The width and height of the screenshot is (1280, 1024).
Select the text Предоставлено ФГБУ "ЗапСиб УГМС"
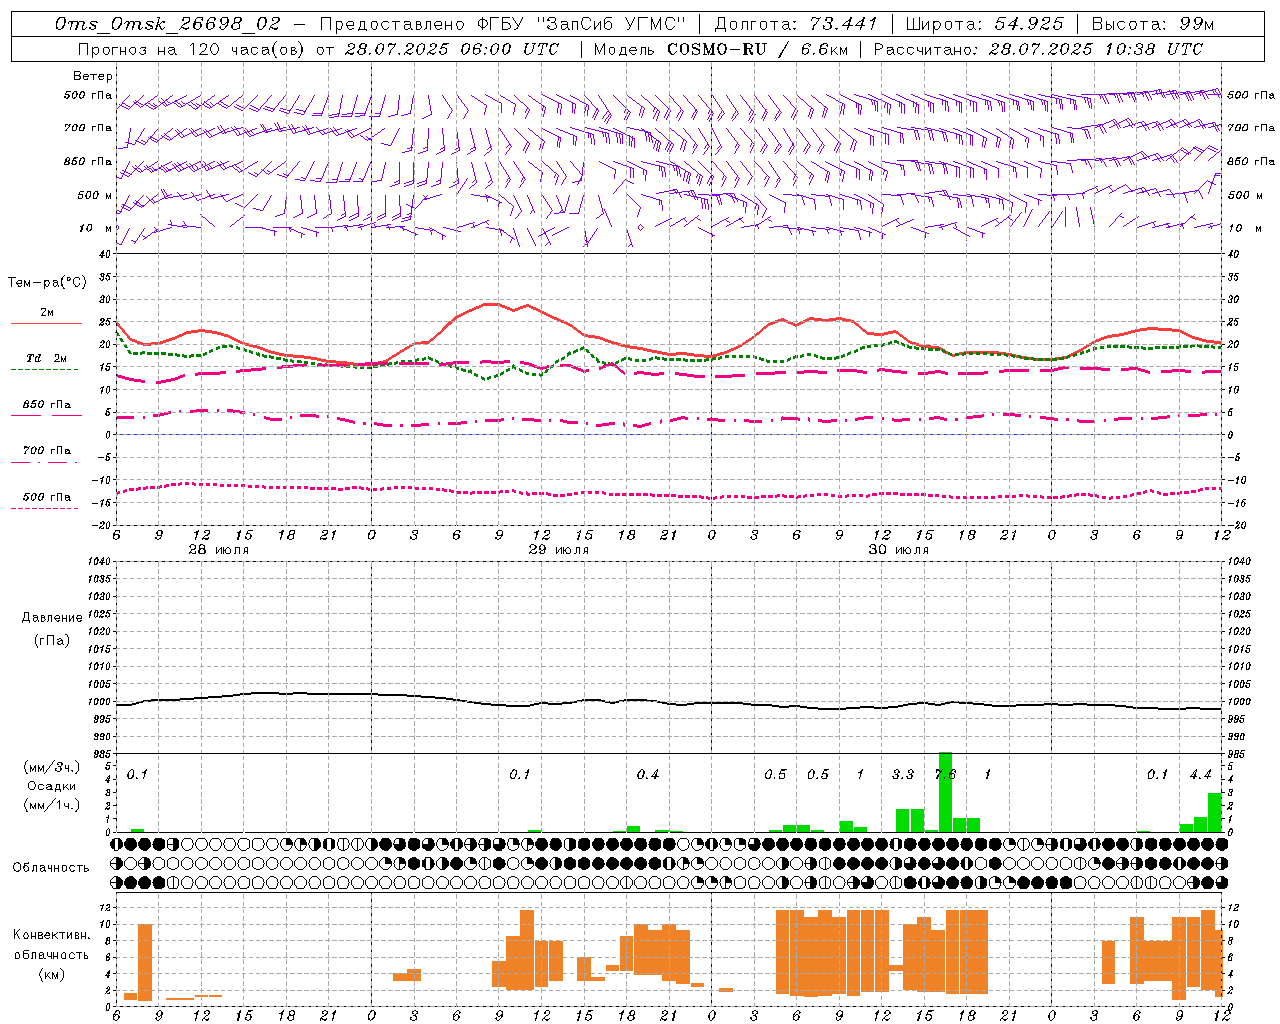point(503,24)
